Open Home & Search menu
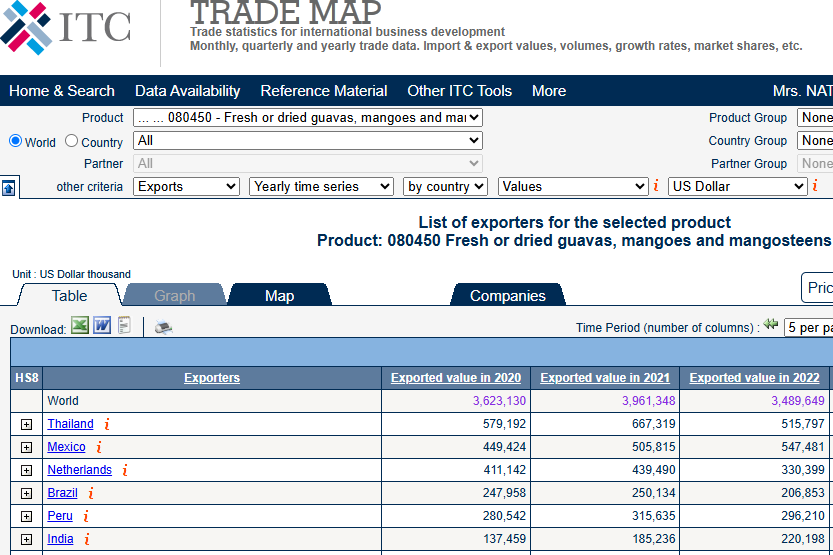Image resolution: width=833 pixels, height=555 pixels. tap(62, 91)
